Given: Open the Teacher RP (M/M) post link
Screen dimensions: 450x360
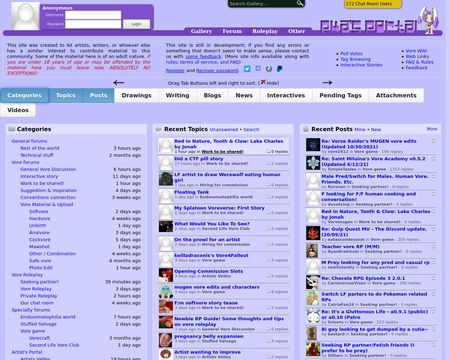Looking at the screenshot, I should click(350, 247).
